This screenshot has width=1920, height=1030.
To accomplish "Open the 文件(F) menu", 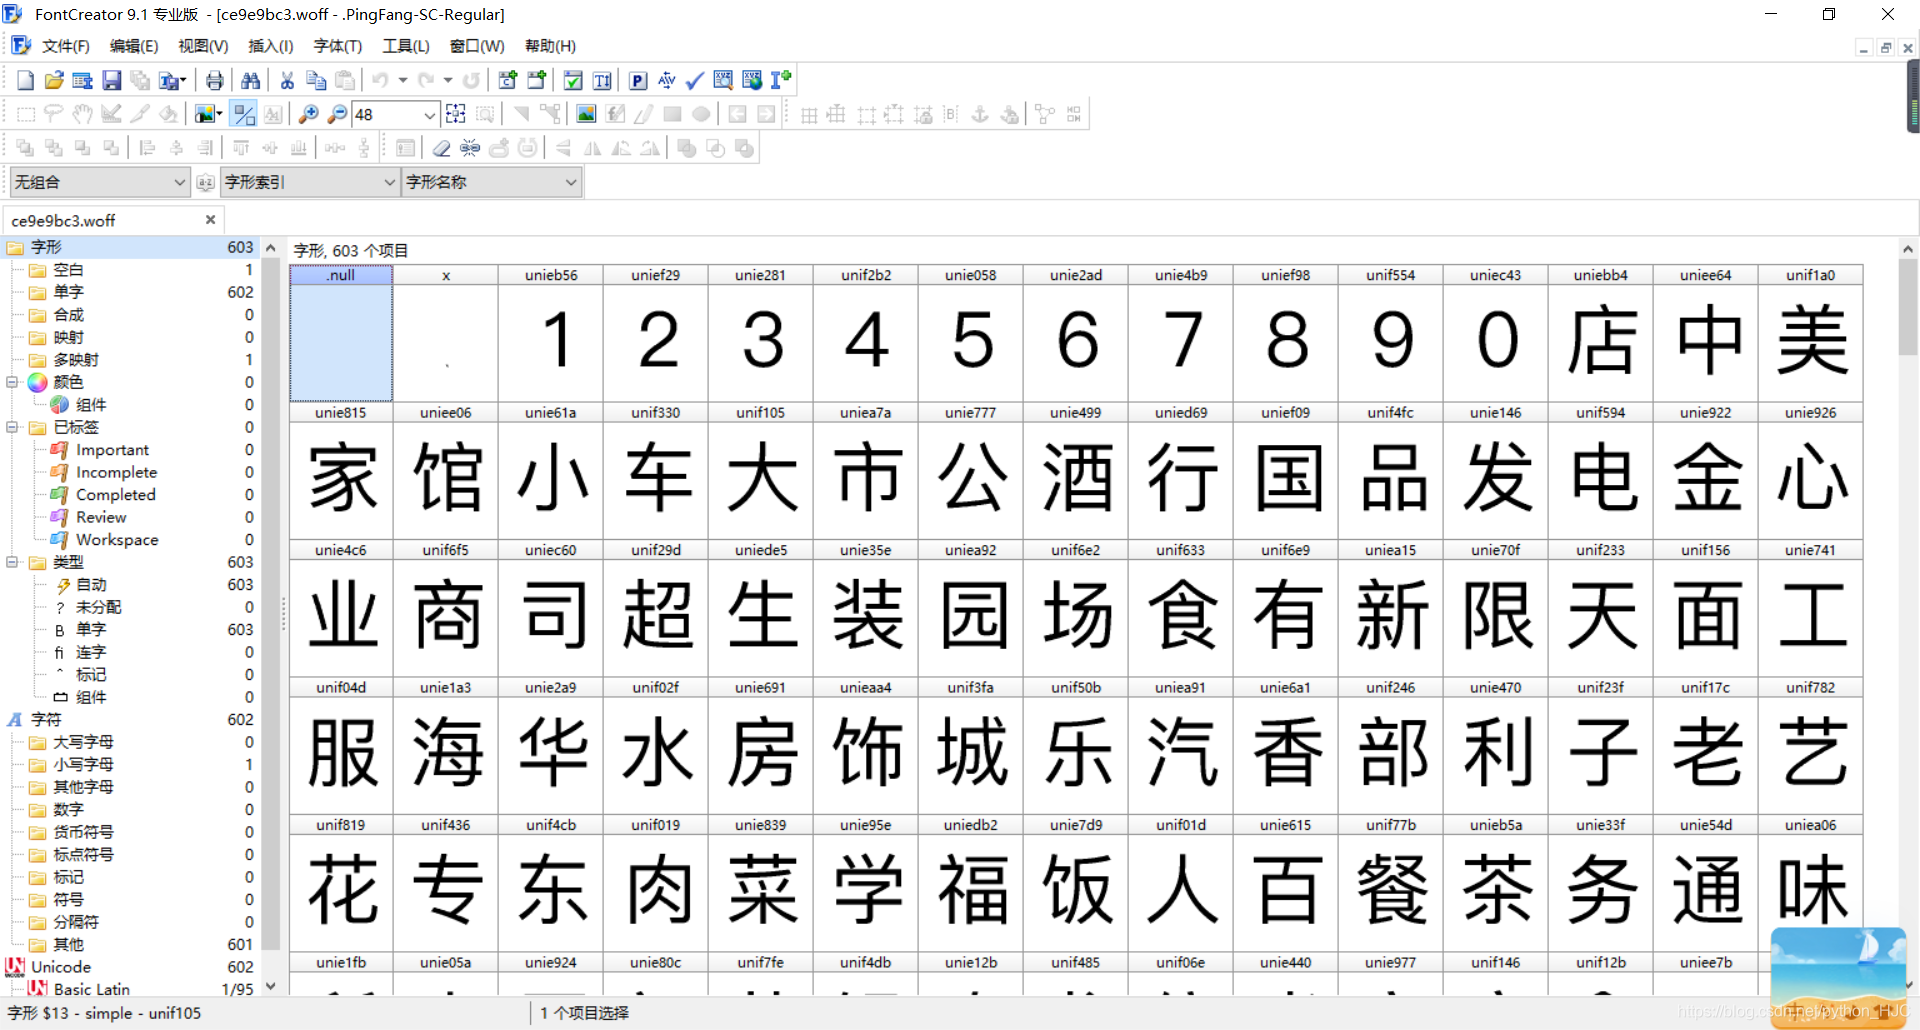I will coord(66,46).
